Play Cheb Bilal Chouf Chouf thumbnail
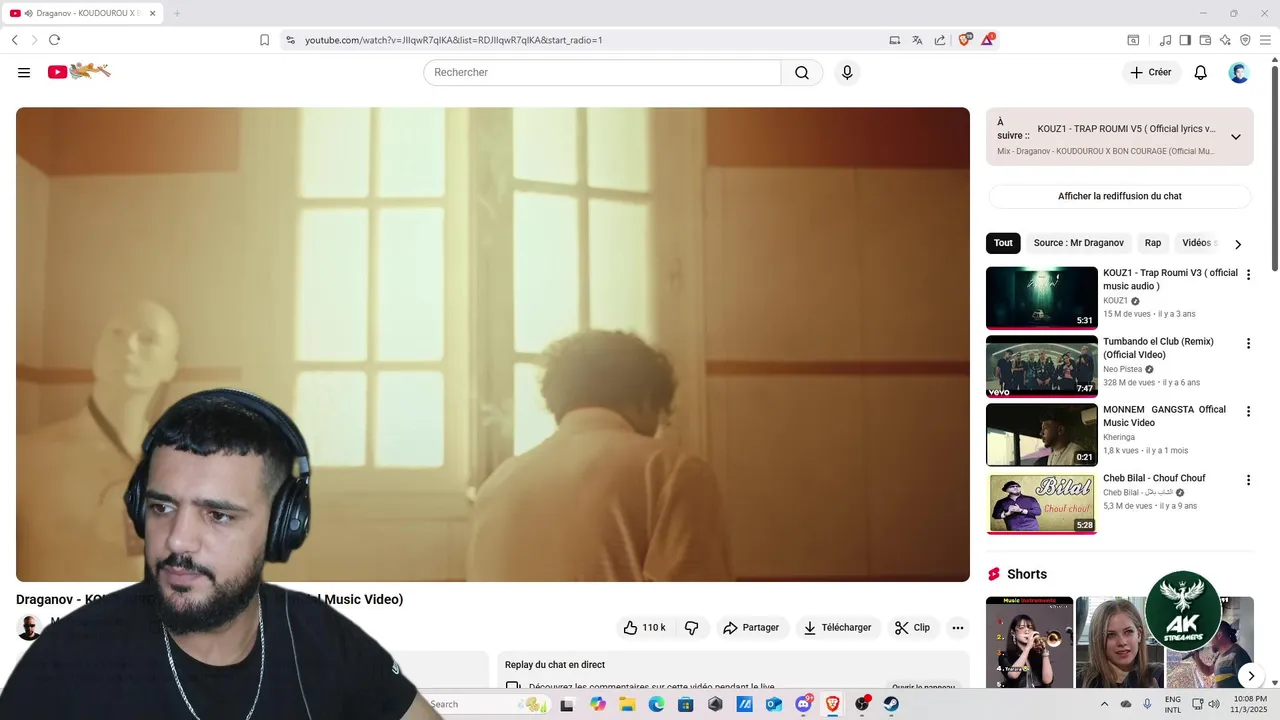Screen dimensions: 1280x720 (x=1041, y=503)
